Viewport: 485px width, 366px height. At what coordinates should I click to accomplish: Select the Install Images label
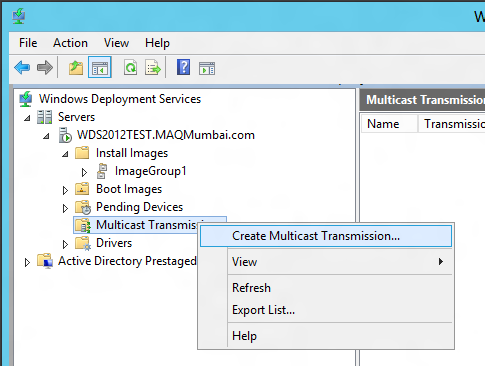click(132, 153)
